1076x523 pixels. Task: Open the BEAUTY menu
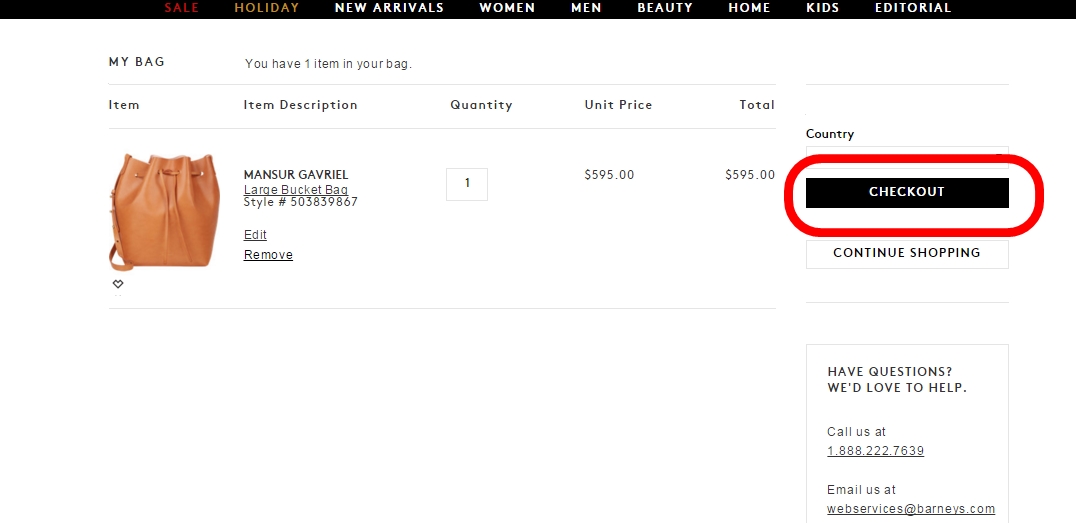[665, 8]
